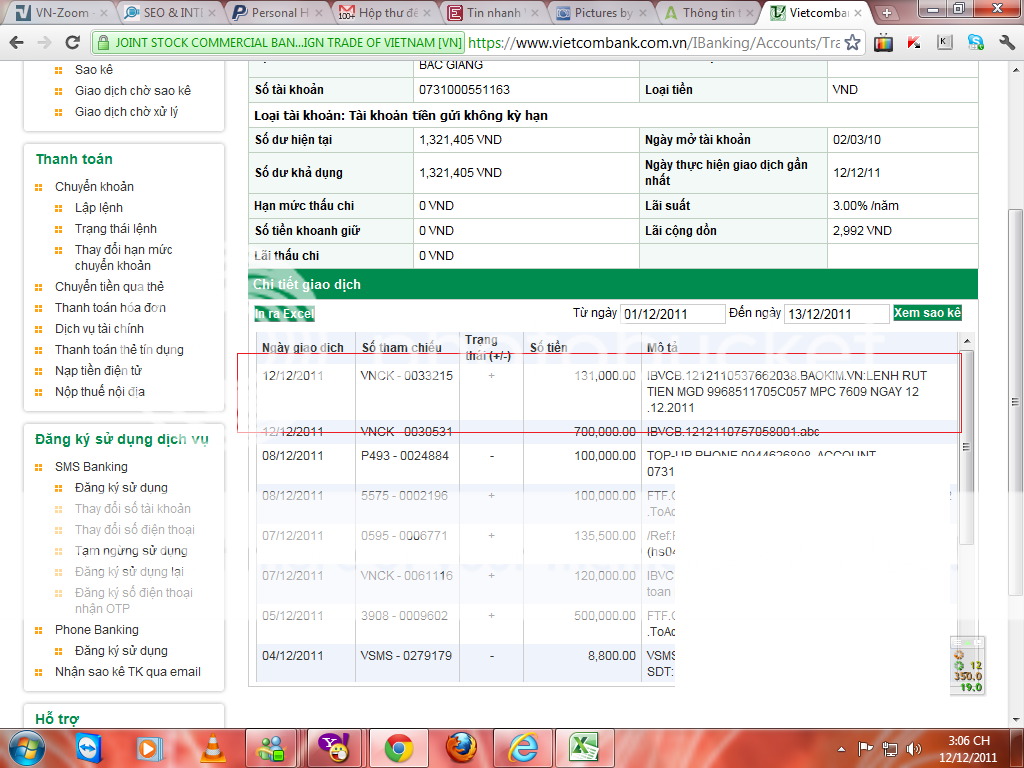Open the Phone Banking link
This screenshot has height=768, width=1024.
click(97, 630)
